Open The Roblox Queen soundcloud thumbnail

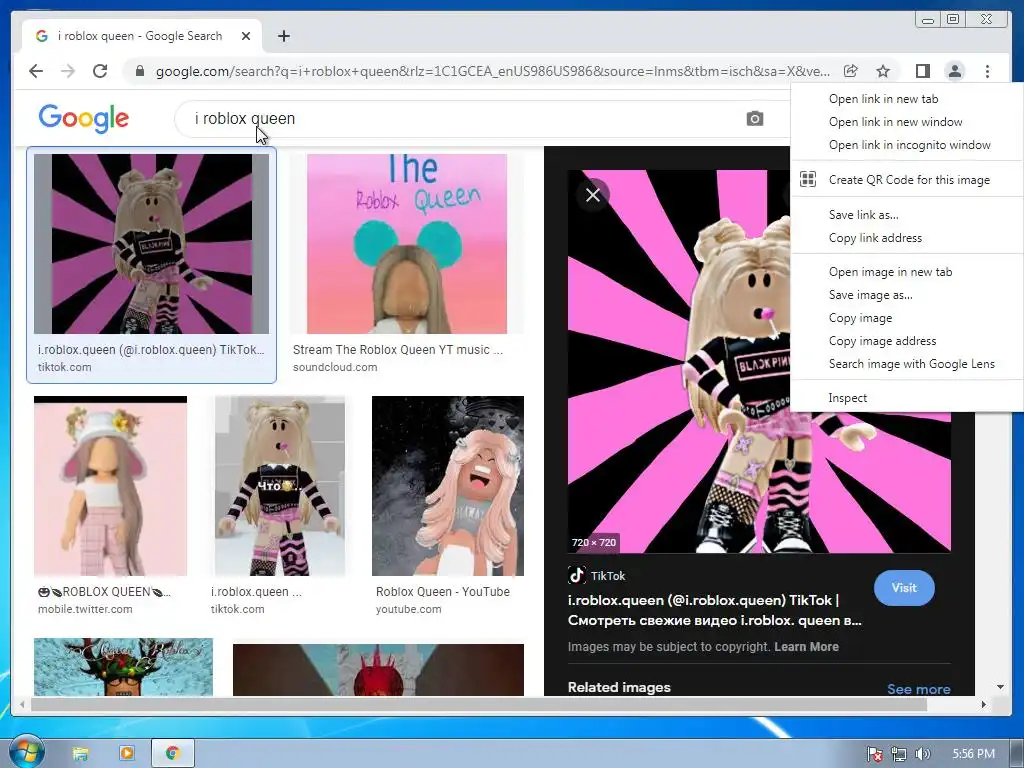[x=407, y=244]
